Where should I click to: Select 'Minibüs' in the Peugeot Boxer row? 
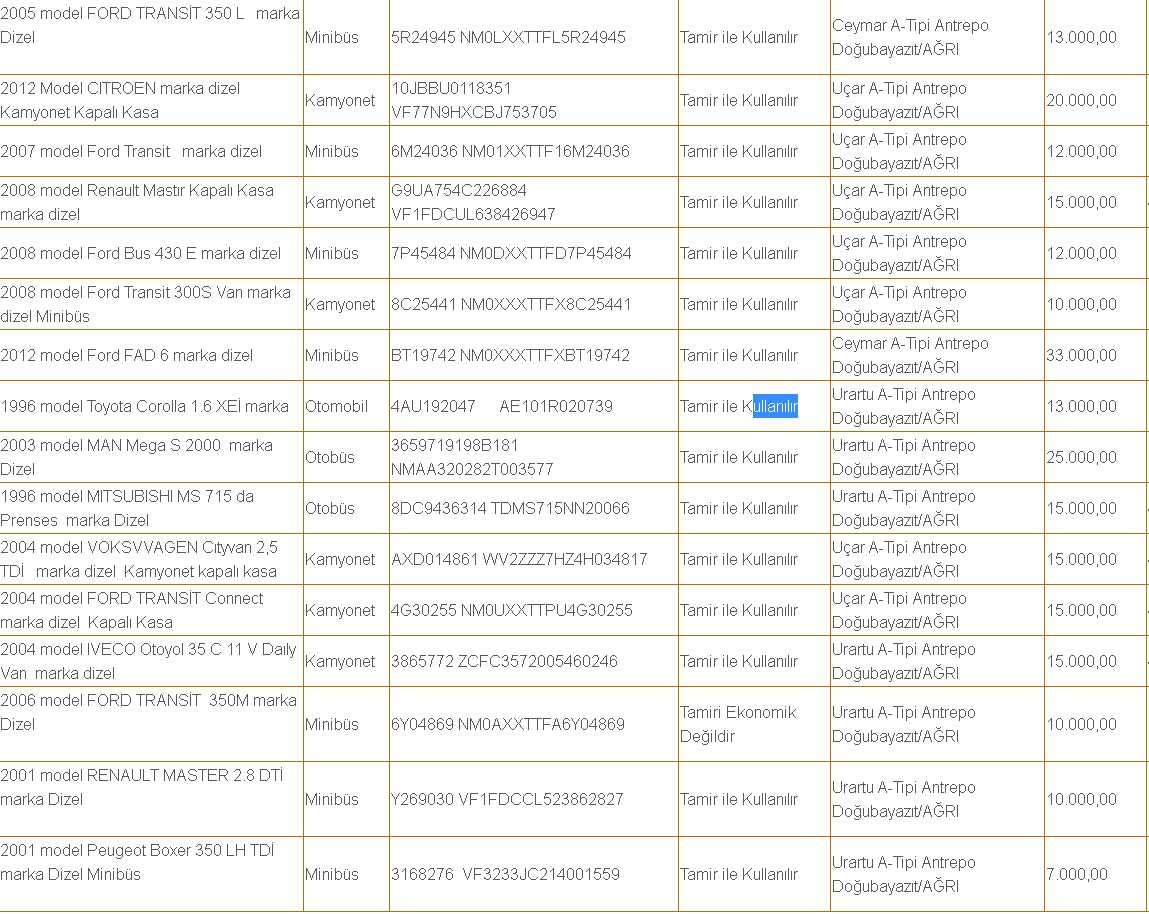pos(332,874)
